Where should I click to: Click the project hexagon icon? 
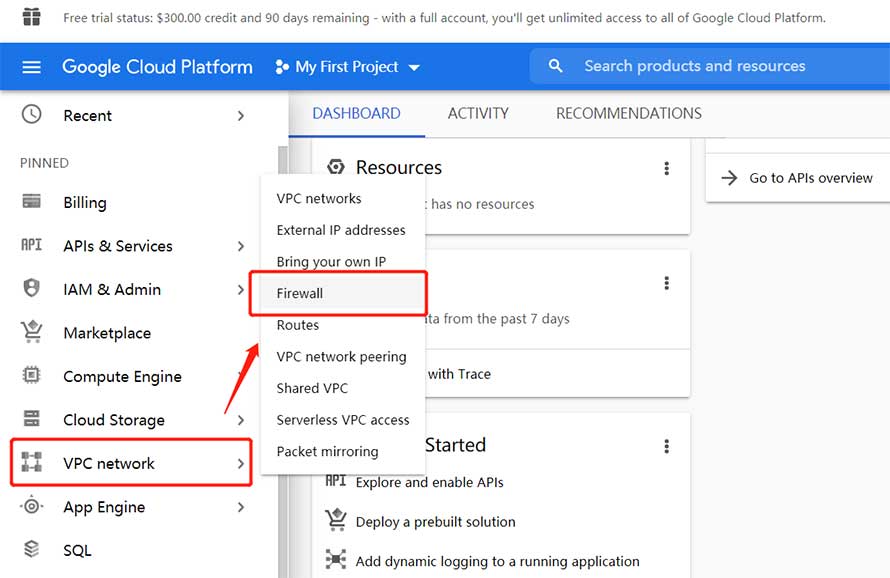pos(282,67)
